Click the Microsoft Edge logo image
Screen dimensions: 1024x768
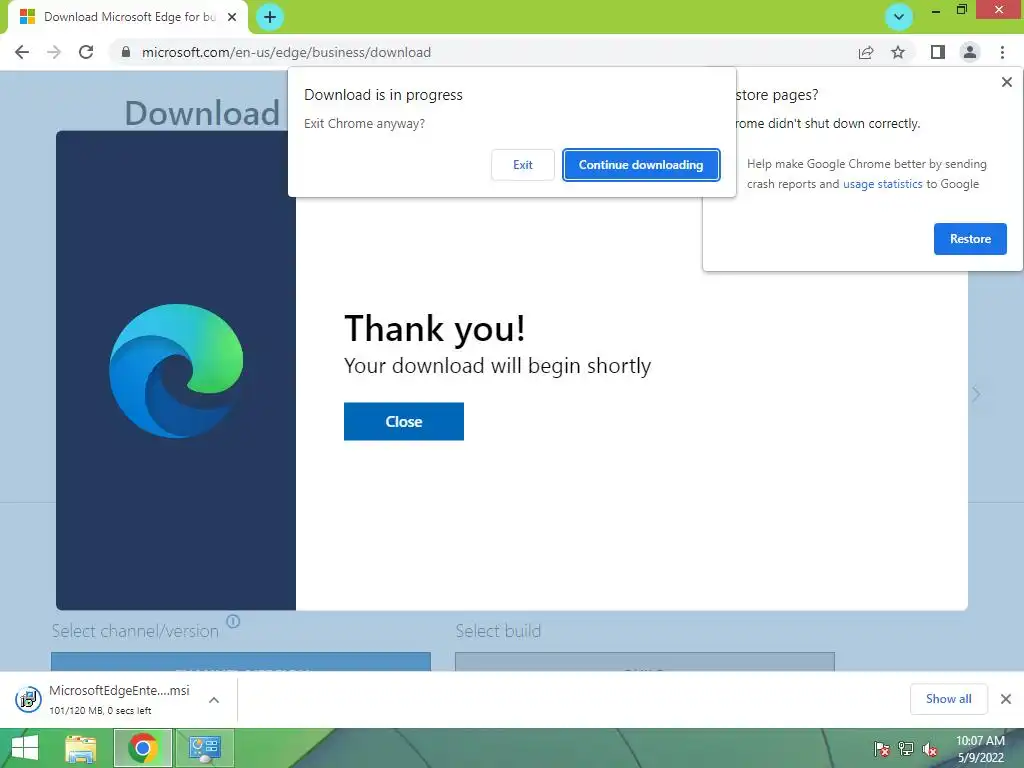point(176,371)
